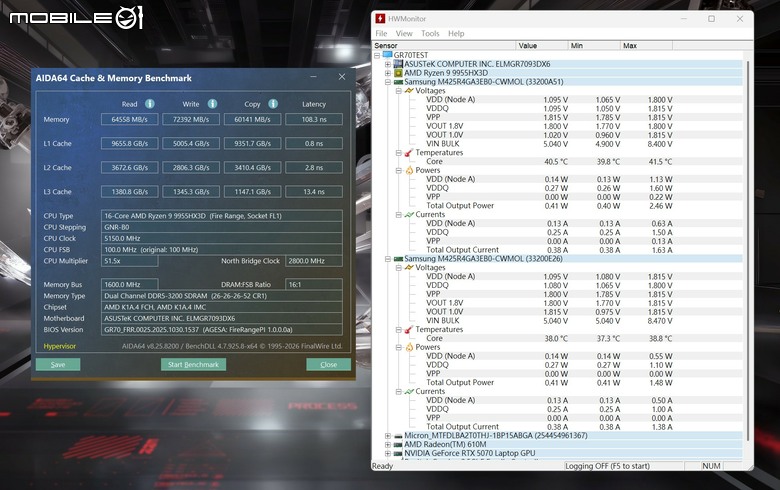
Task: Click the Voltages icon under Samsung 33200A51
Action: (x=409, y=91)
